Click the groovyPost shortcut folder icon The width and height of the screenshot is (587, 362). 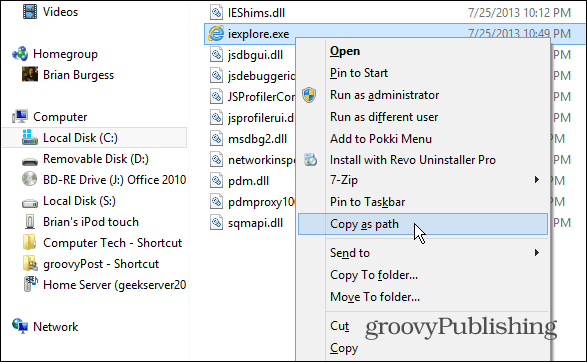[30, 263]
